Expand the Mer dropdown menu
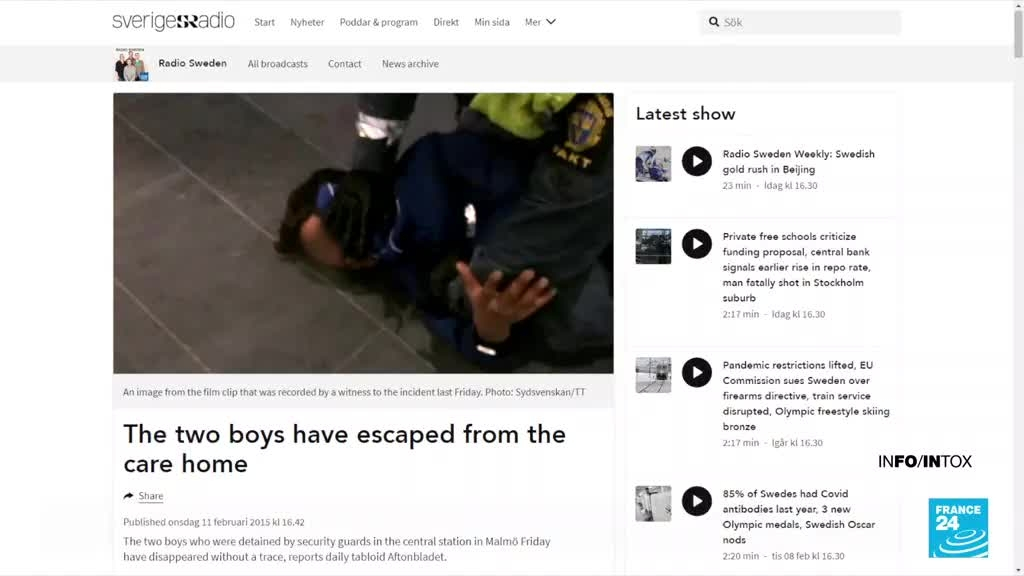This screenshot has height=576, width=1024. [x=540, y=22]
